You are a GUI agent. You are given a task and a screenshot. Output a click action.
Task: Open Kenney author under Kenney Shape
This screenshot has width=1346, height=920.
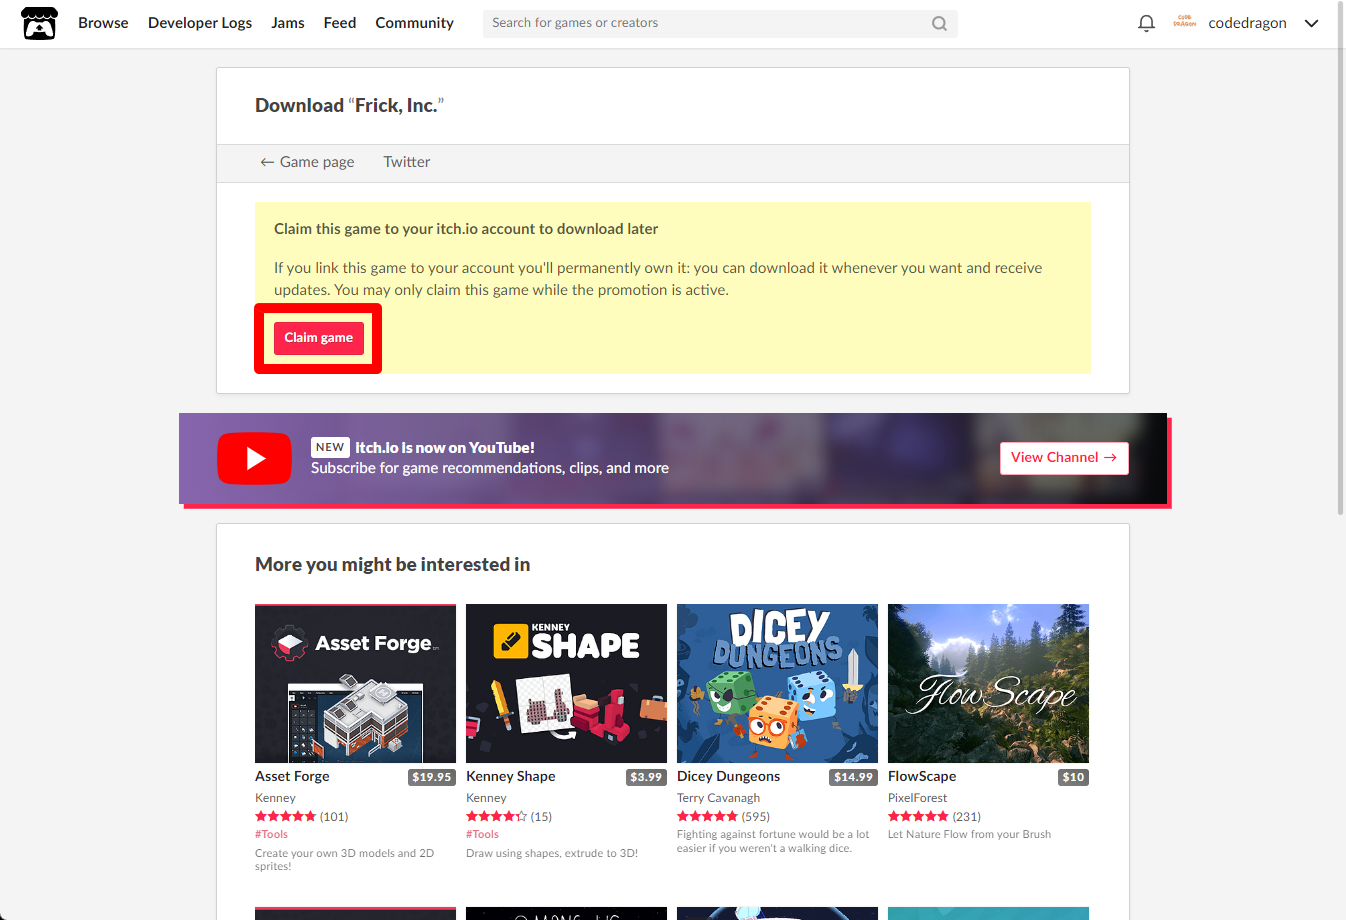point(486,798)
